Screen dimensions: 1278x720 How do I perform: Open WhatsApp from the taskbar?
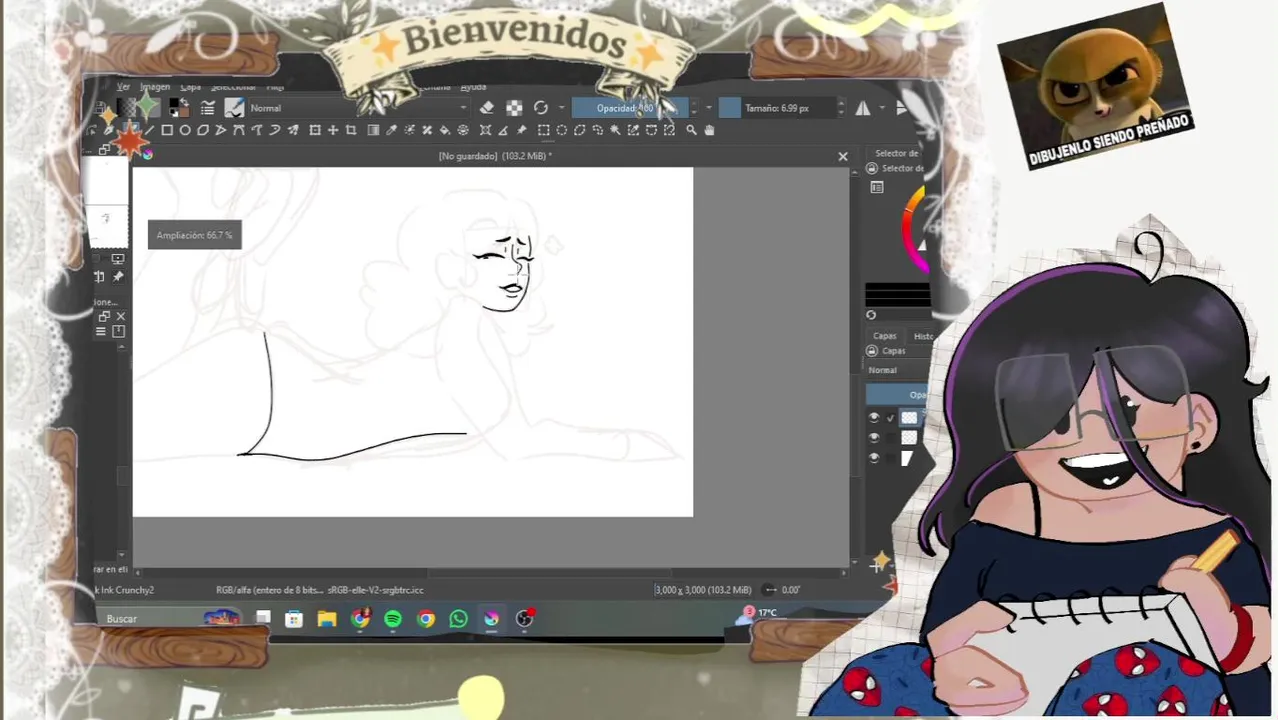pos(458,619)
